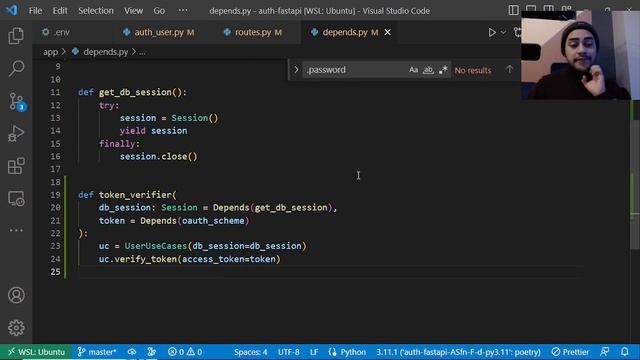The width and height of the screenshot is (640, 360).
Task: Open the Search view in activity bar
Action: click(16, 68)
